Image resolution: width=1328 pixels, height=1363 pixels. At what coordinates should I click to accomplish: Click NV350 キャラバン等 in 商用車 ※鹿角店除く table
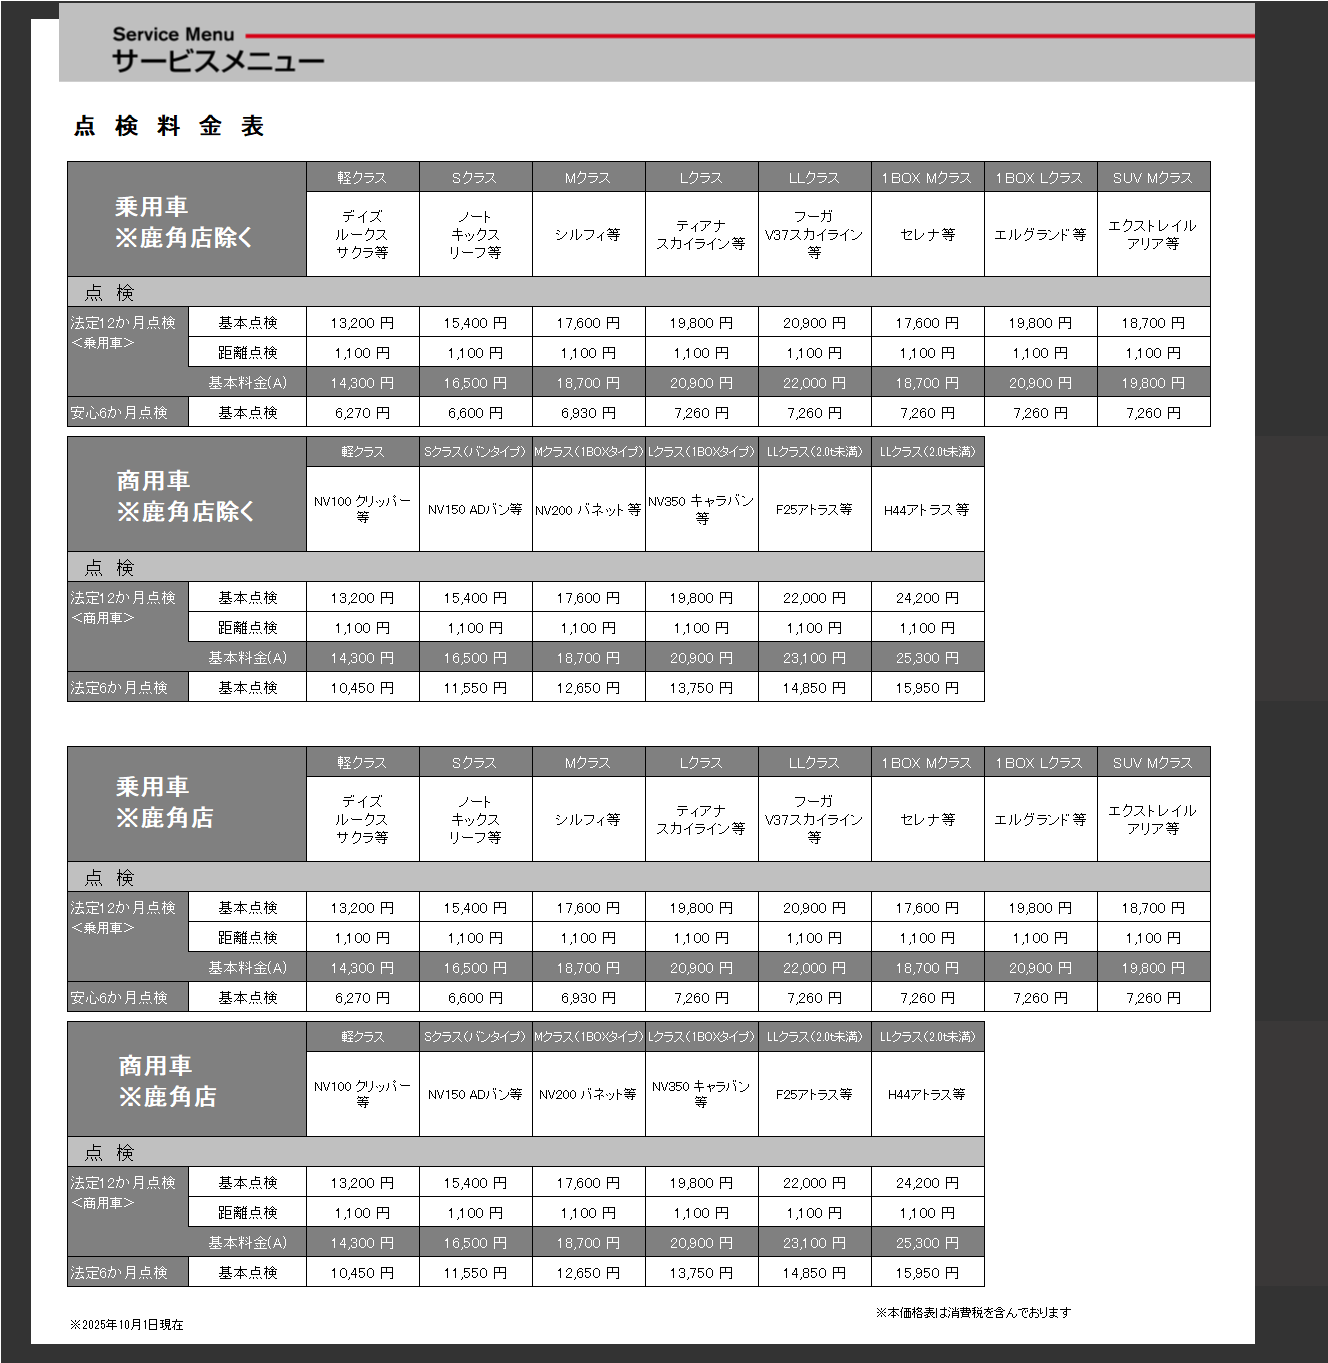[701, 509]
